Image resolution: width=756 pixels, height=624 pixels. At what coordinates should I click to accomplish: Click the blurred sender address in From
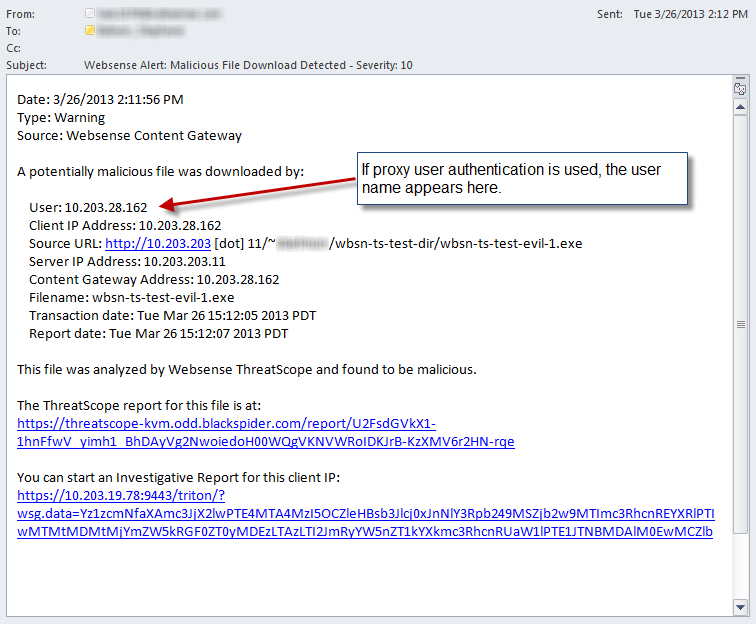[160, 14]
